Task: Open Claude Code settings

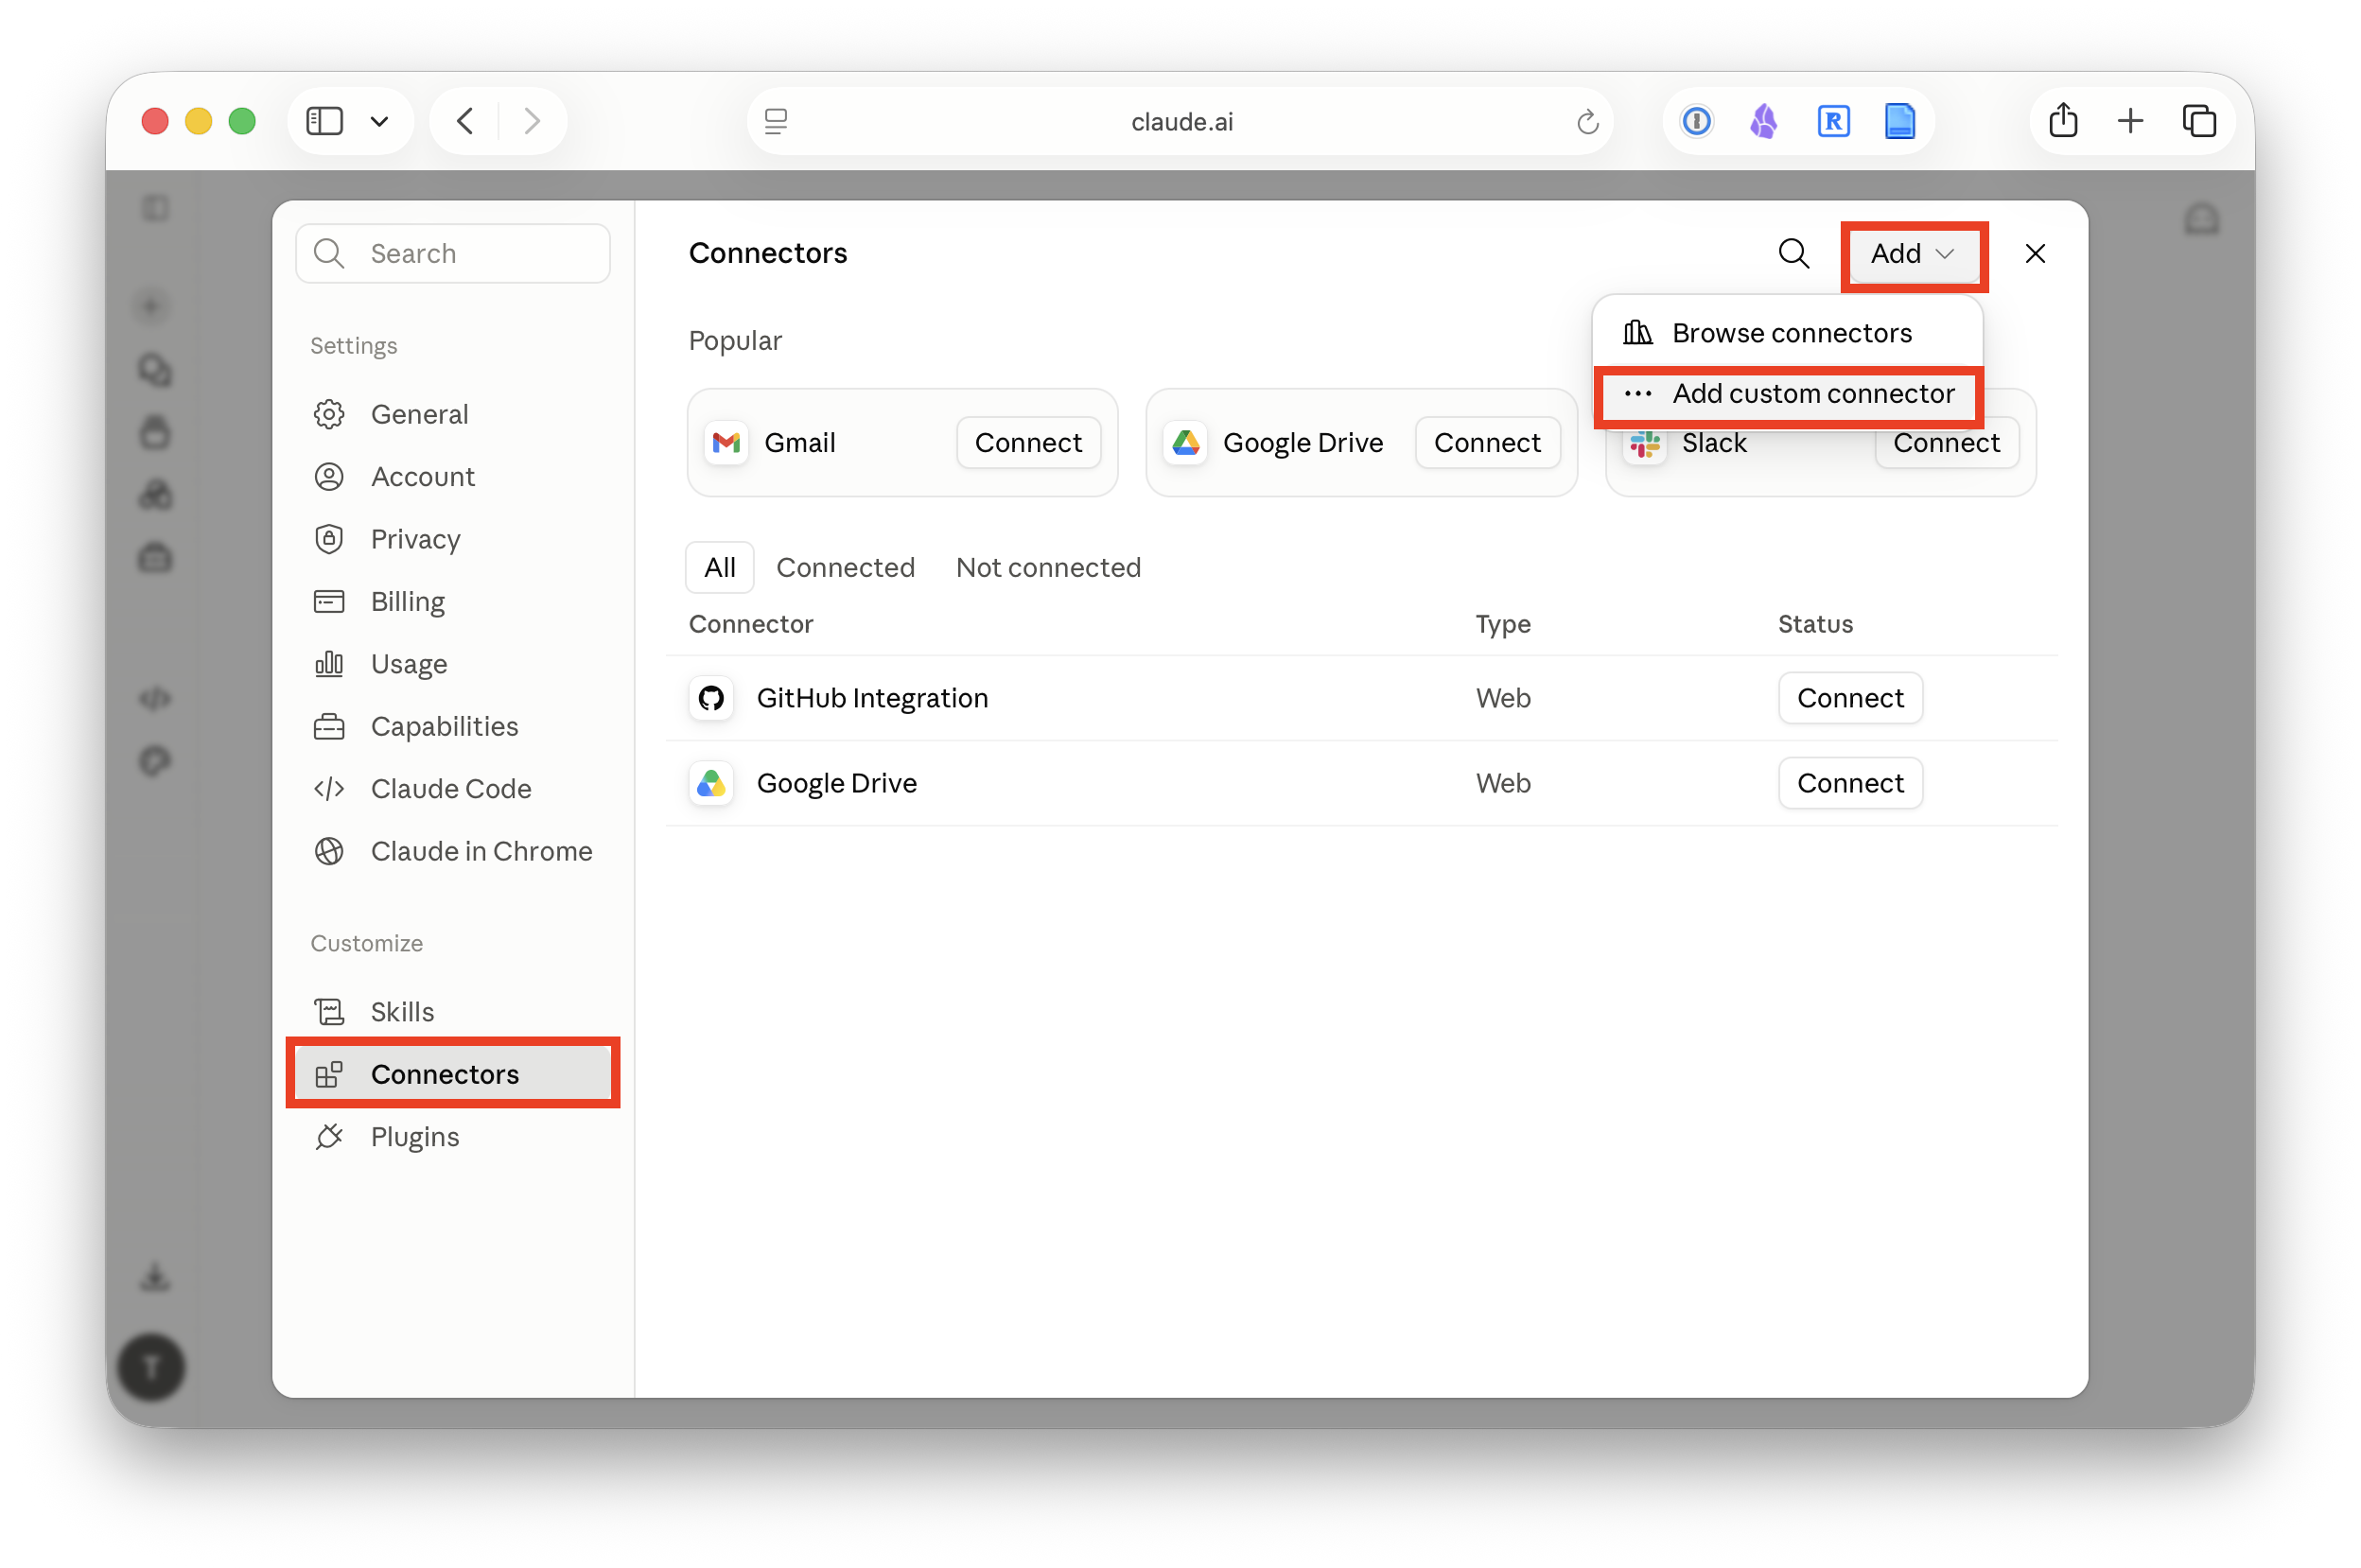Action: coord(453,789)
